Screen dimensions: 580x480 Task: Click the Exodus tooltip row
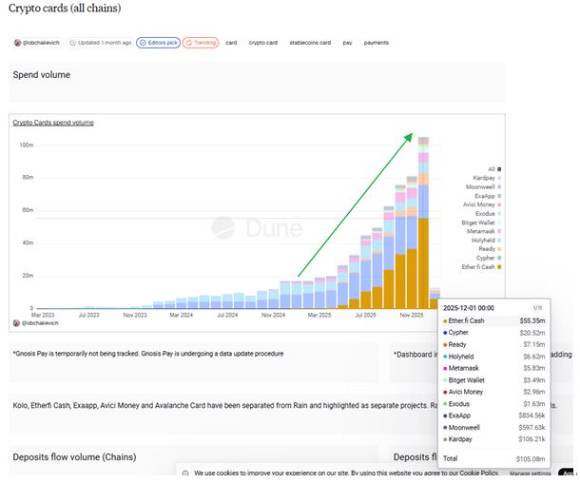click(494, 404)
